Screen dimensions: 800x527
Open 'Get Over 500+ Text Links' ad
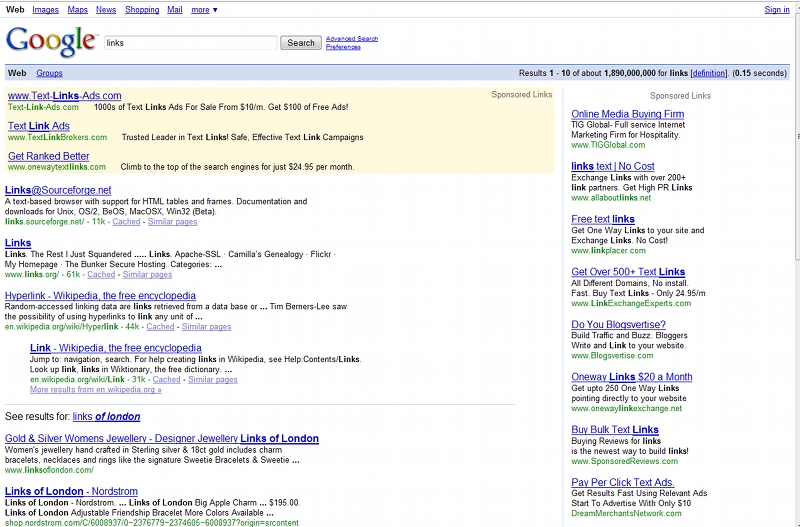pos(628,271)
